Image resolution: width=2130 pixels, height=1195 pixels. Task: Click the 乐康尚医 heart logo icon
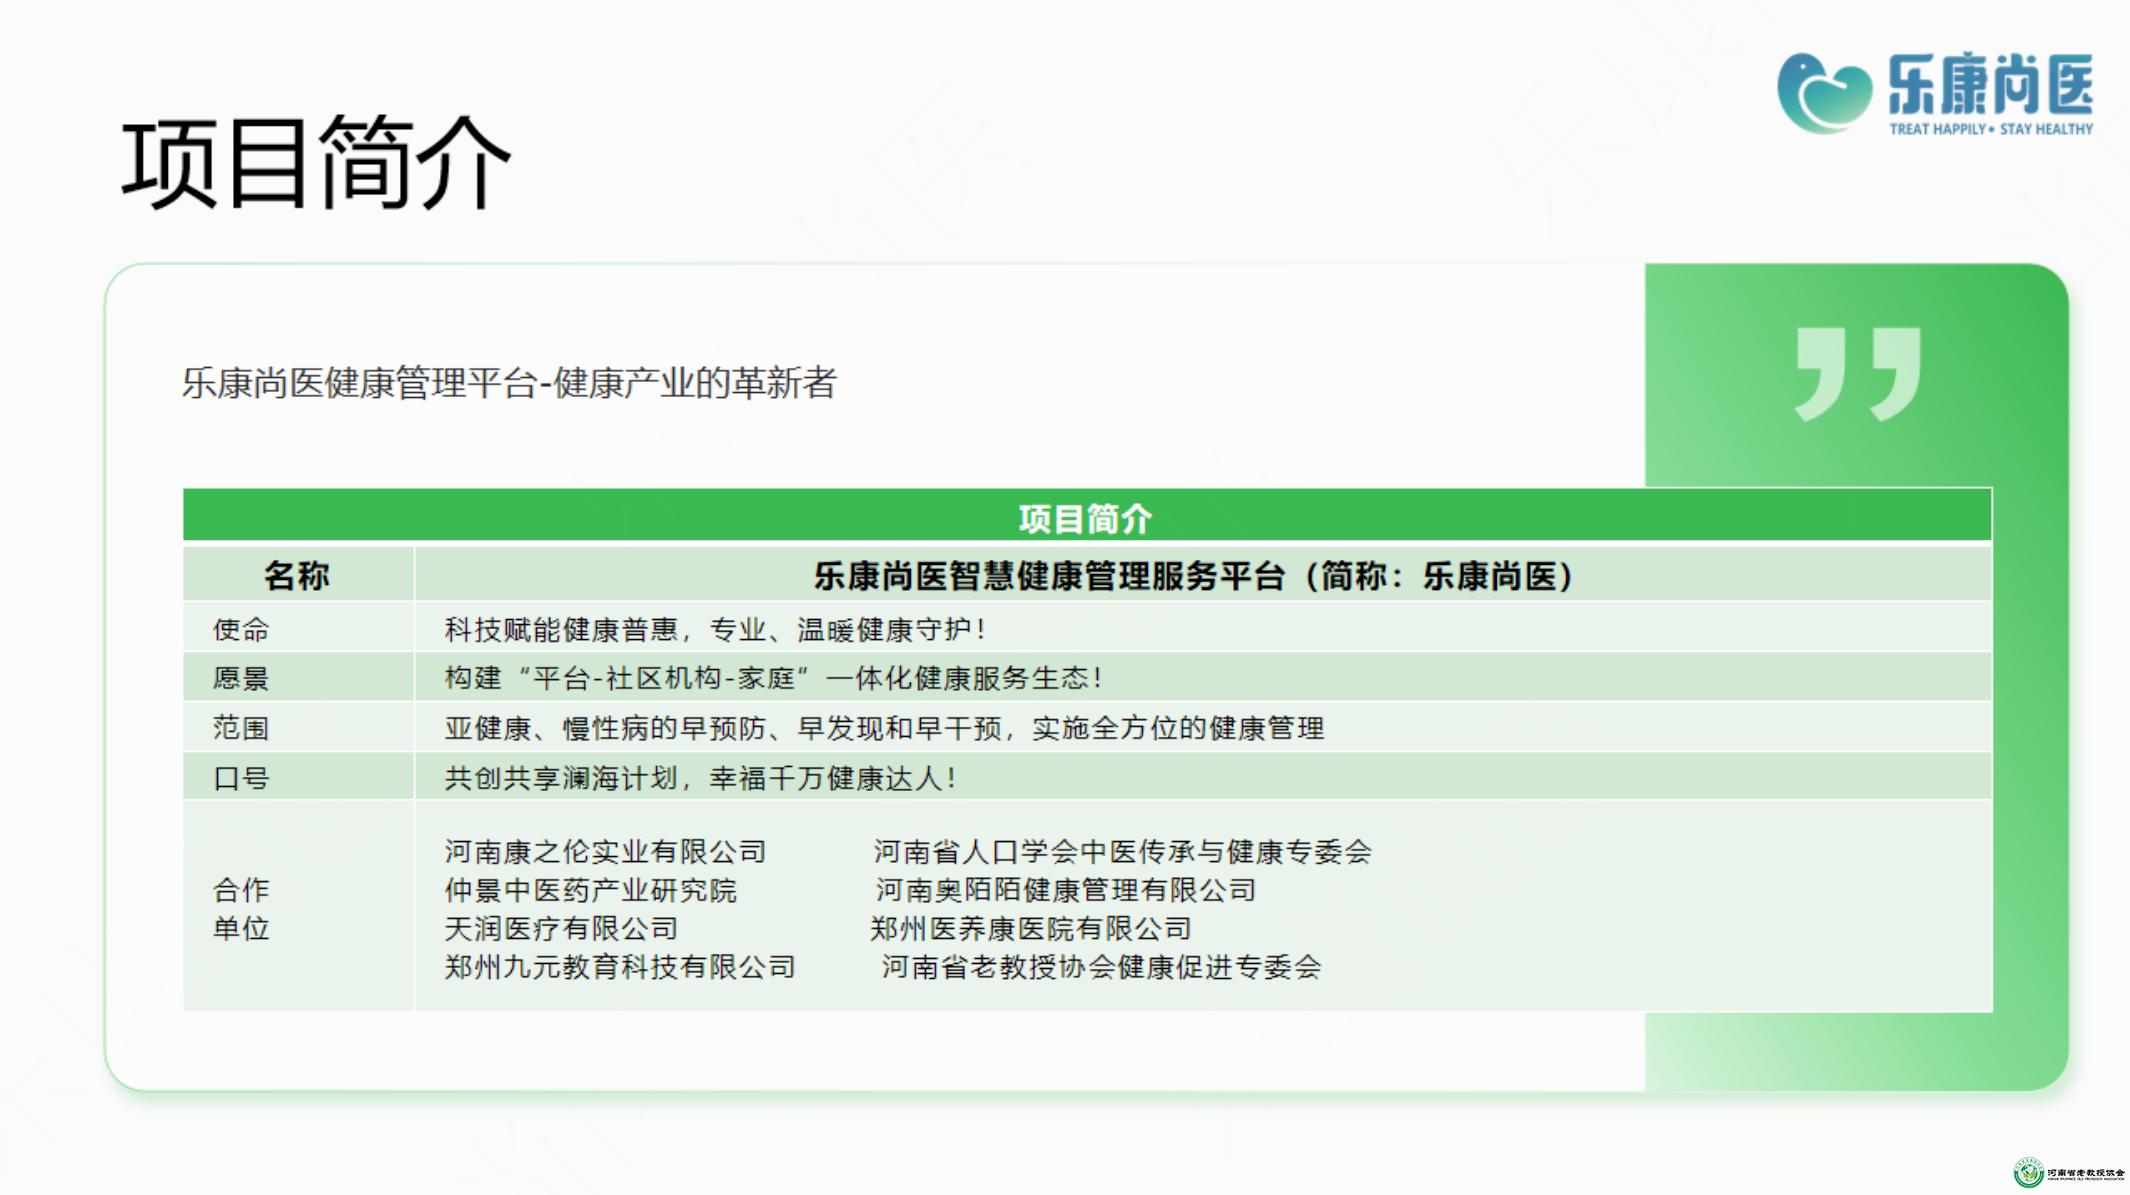pos(1824,93)
